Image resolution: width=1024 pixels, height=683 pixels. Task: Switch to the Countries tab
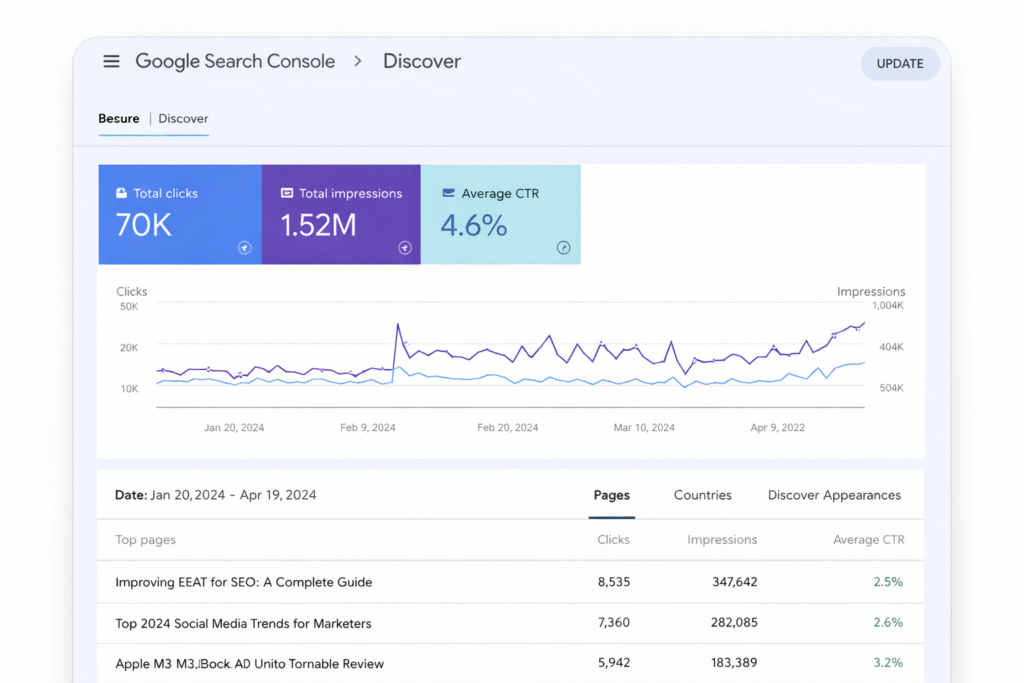point(702,495)
